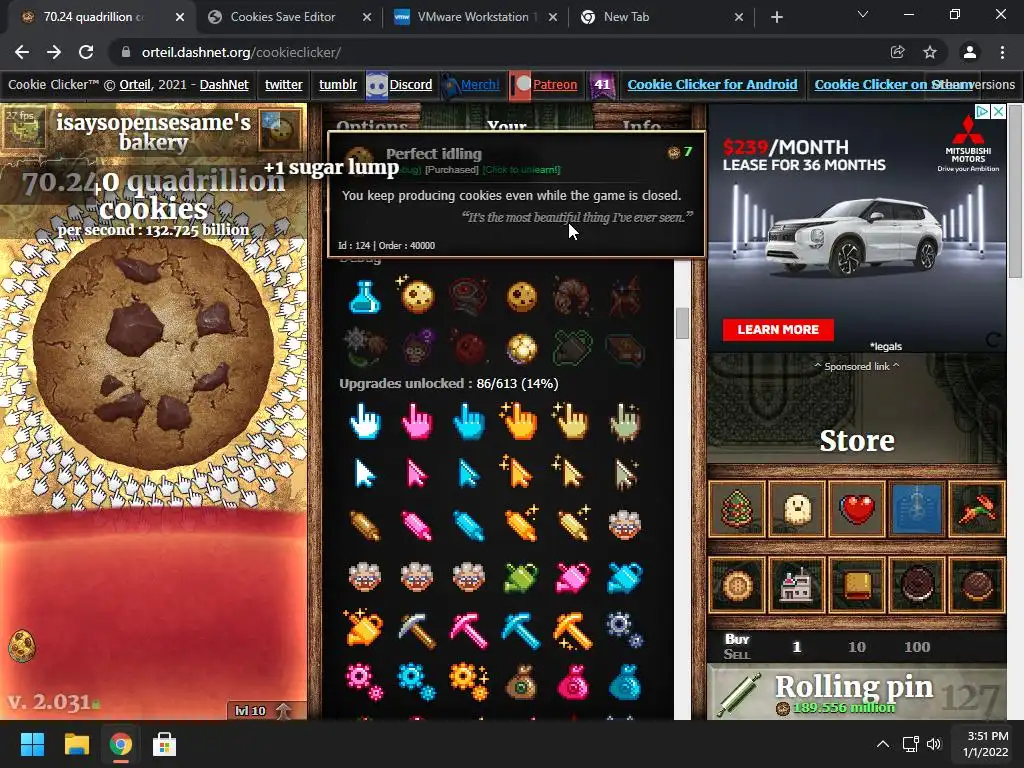
Task: Bookmark this page with the star
Action: point(930,52)
